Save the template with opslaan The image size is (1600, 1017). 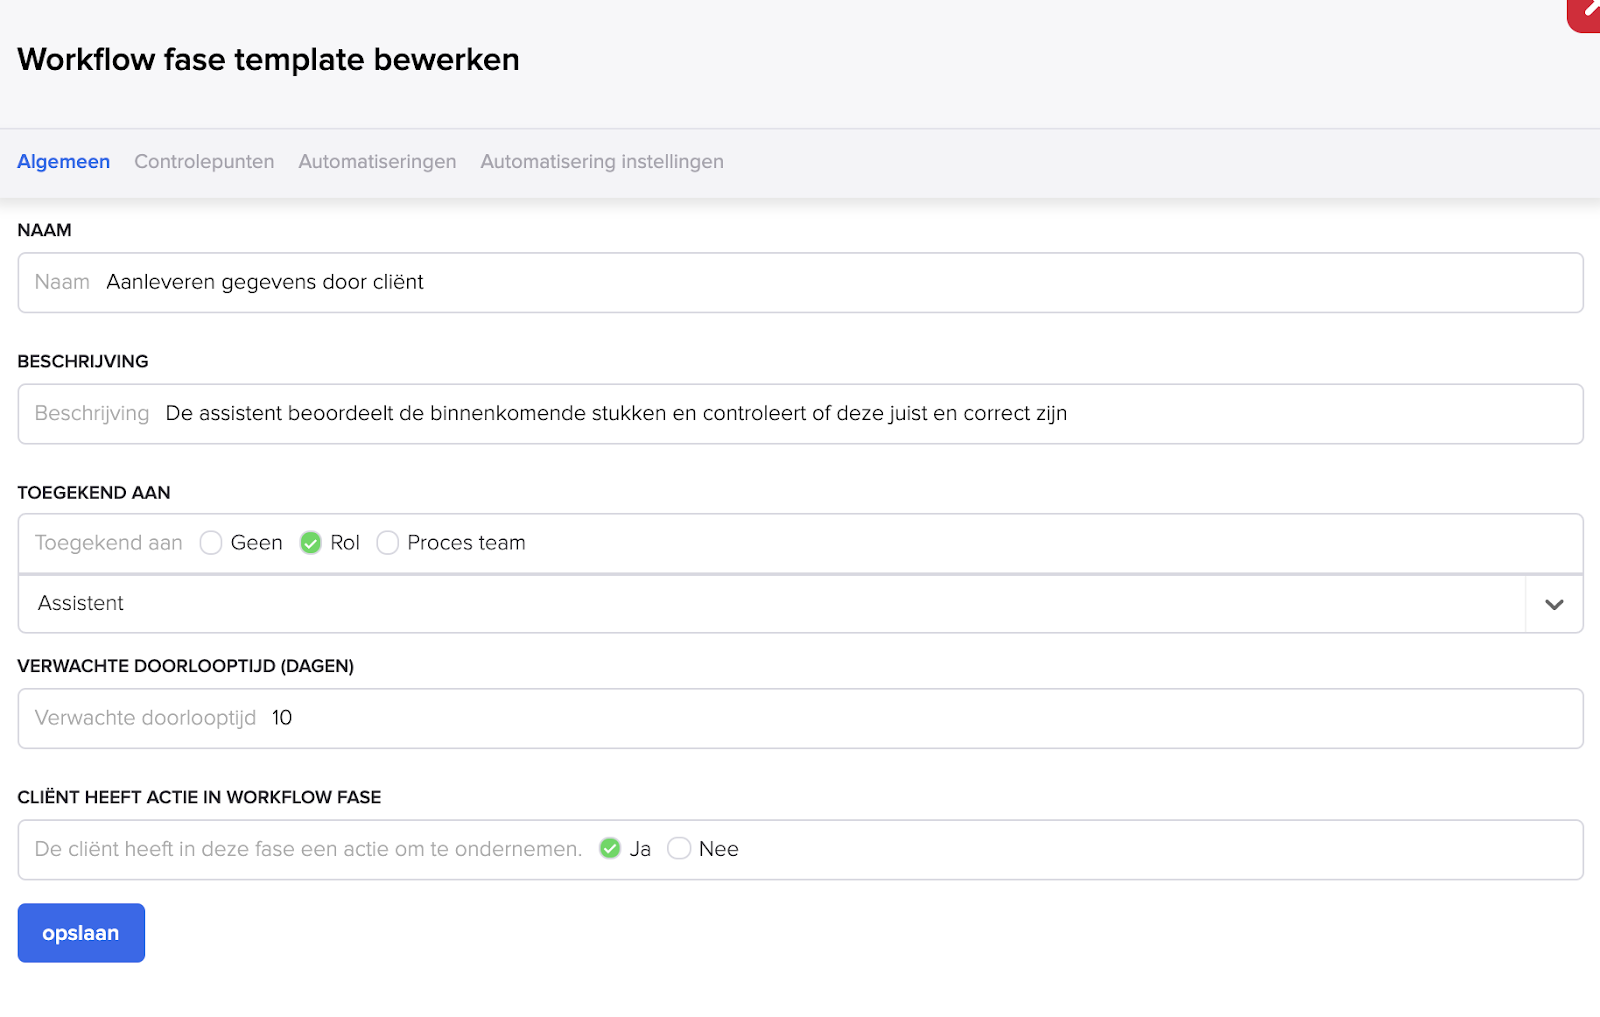pyautogui.click(x=81, y=933)
